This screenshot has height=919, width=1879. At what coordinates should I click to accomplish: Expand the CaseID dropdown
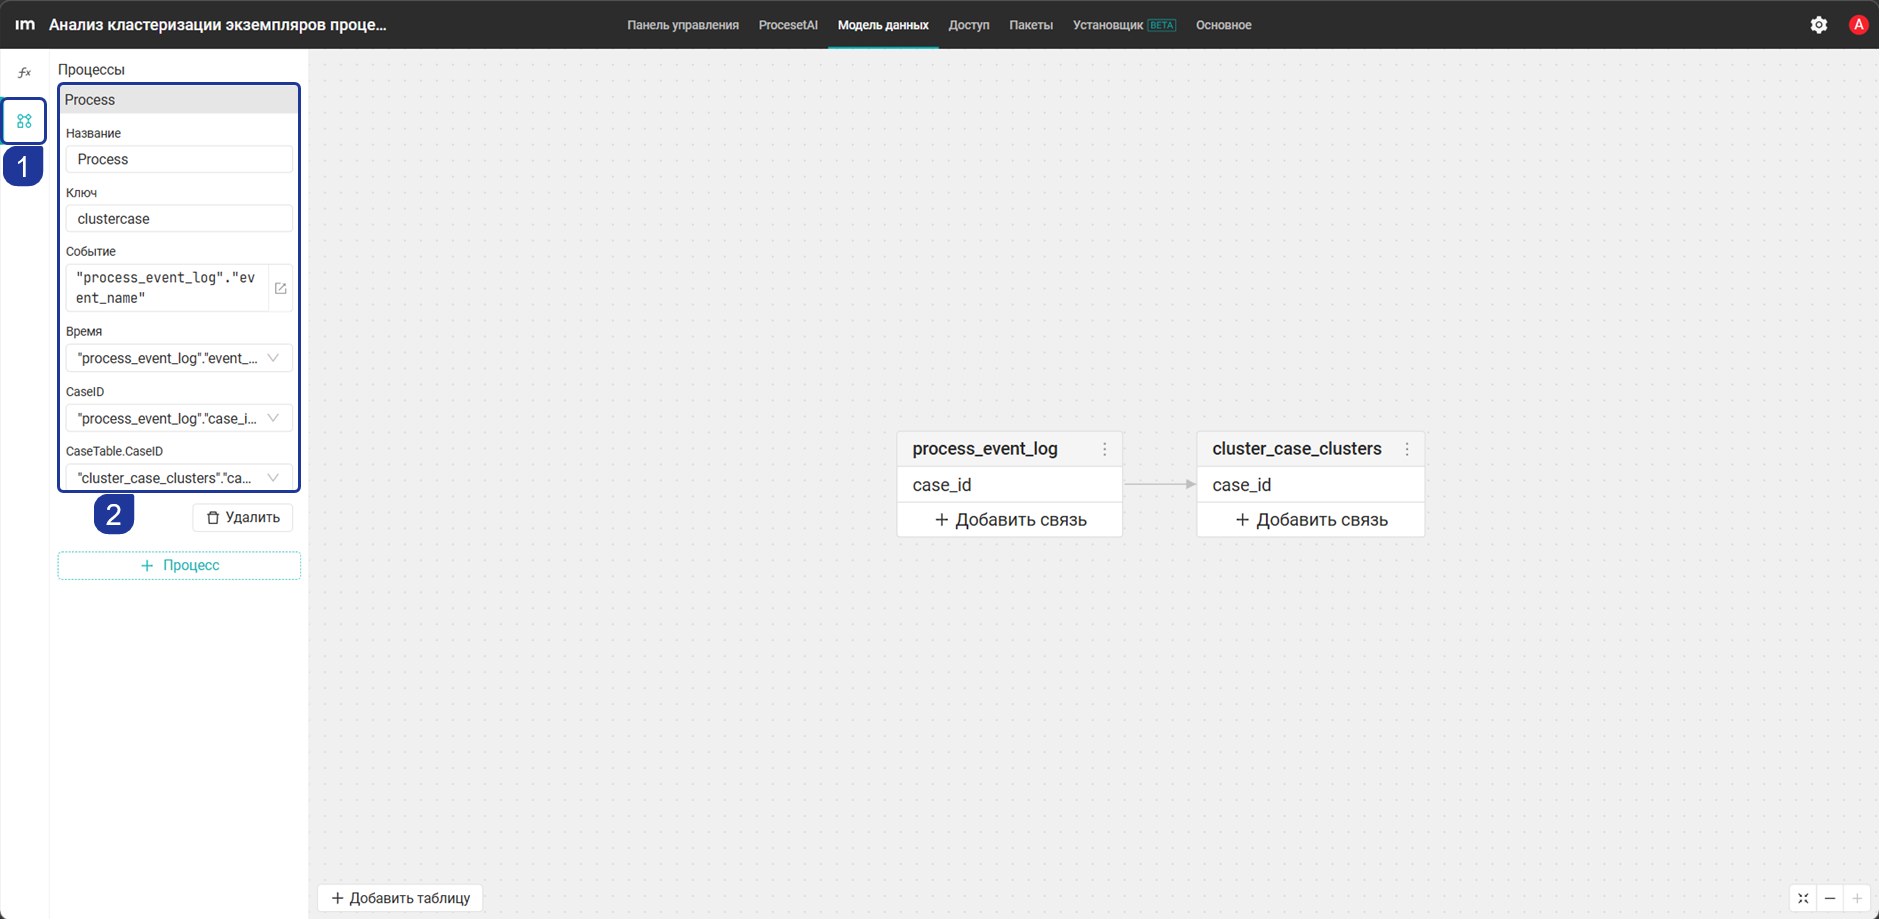coord(179,418)
